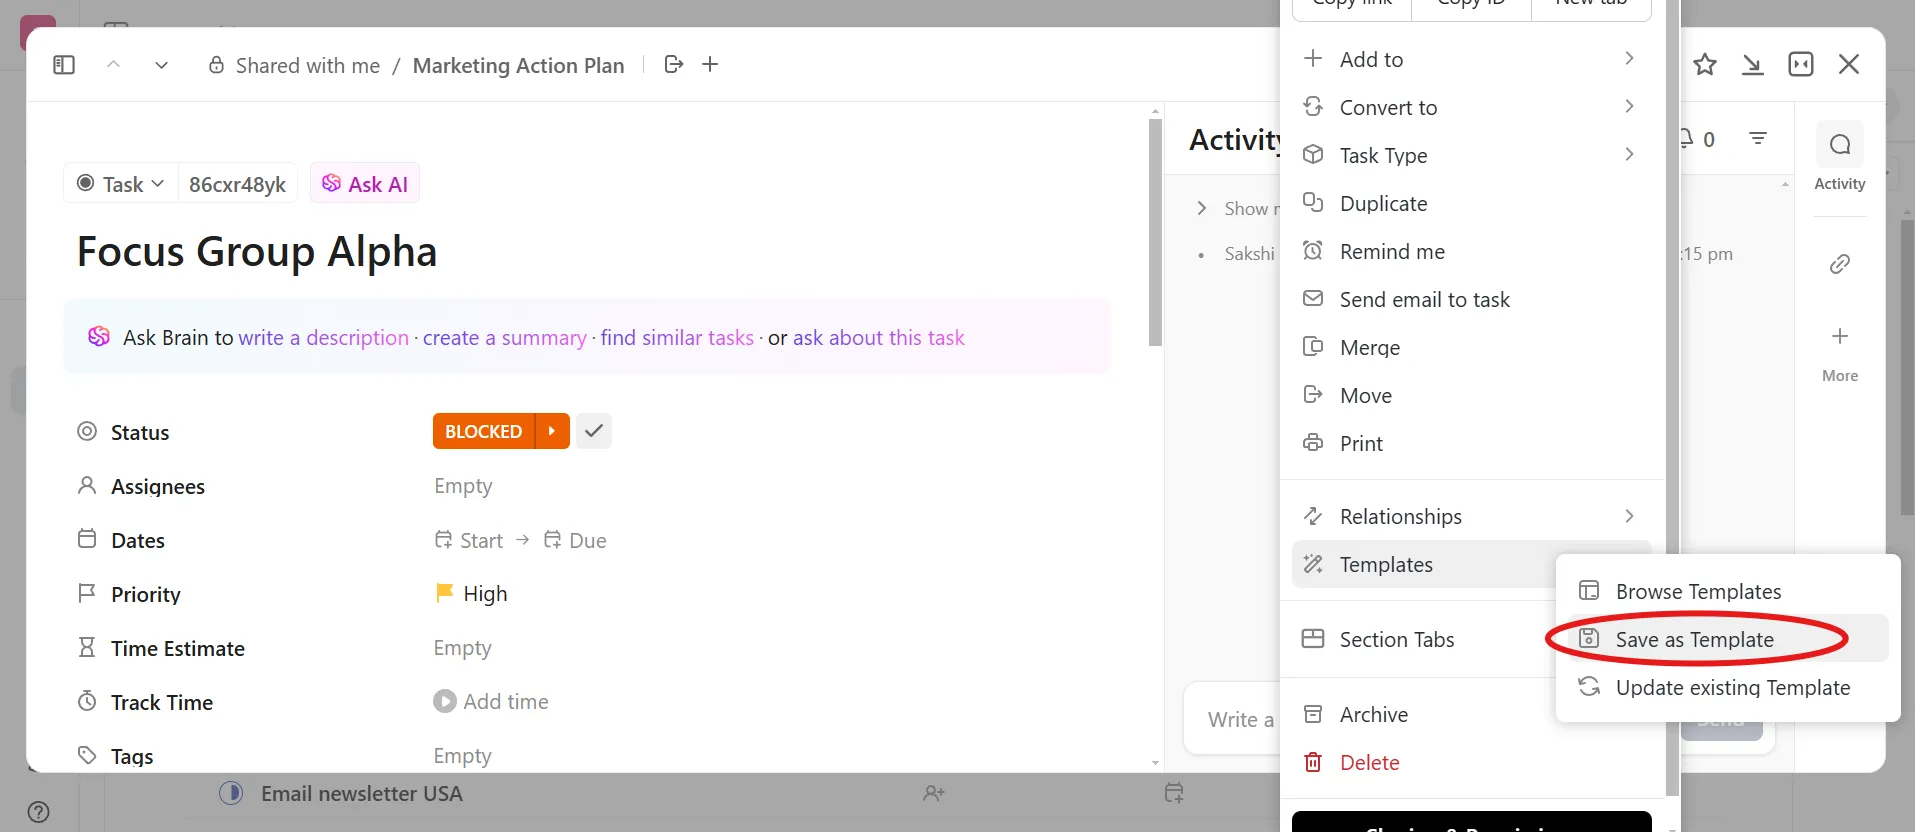Toggle the sidebar layout icon
This screenshot has width=1915, height=832.
coord(64,65)
